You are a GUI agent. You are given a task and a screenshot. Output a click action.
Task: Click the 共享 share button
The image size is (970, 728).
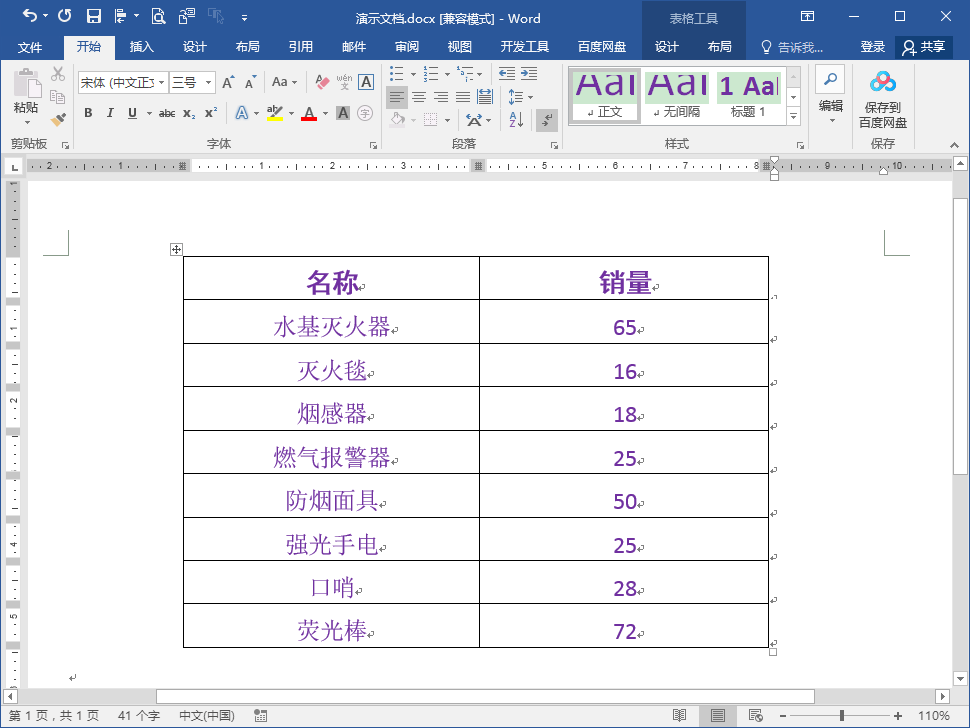point(924,47)
